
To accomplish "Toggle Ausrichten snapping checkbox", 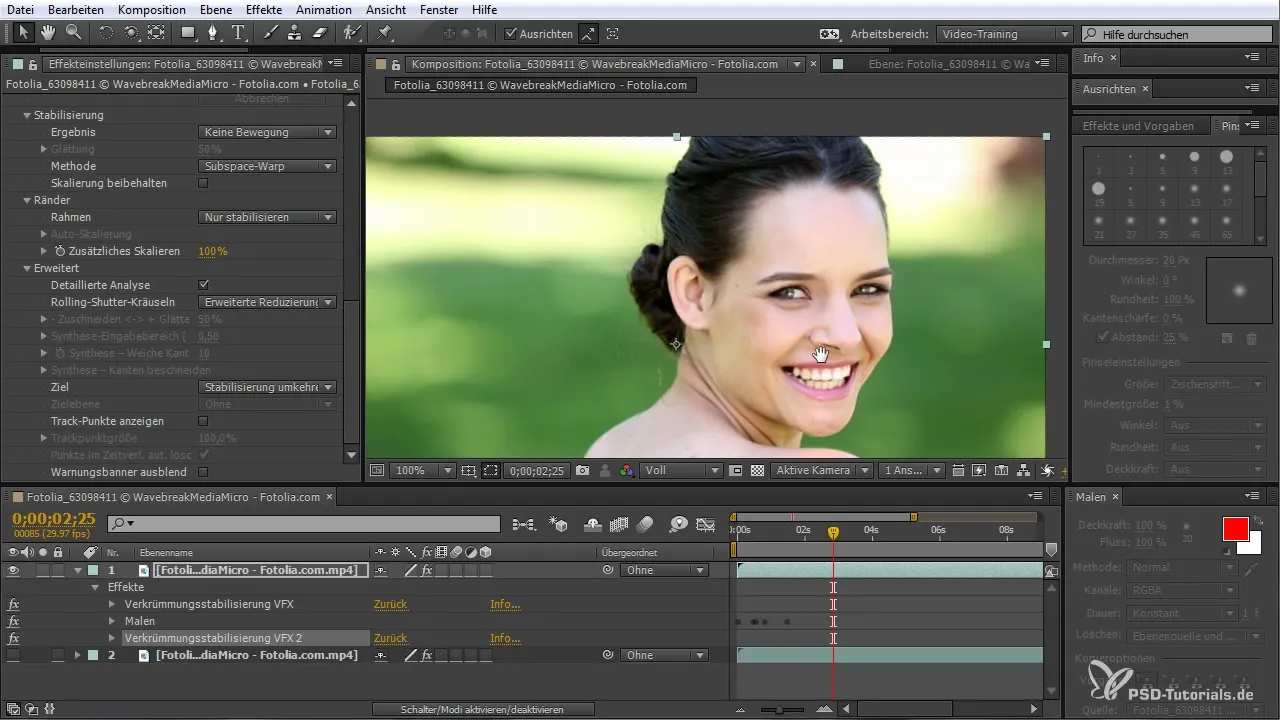I will (511, 33).
